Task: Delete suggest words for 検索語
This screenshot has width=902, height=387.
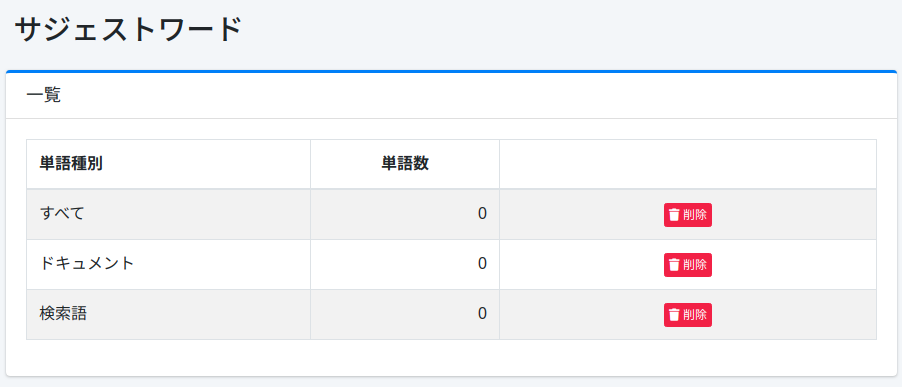Action: click(688, 315)
